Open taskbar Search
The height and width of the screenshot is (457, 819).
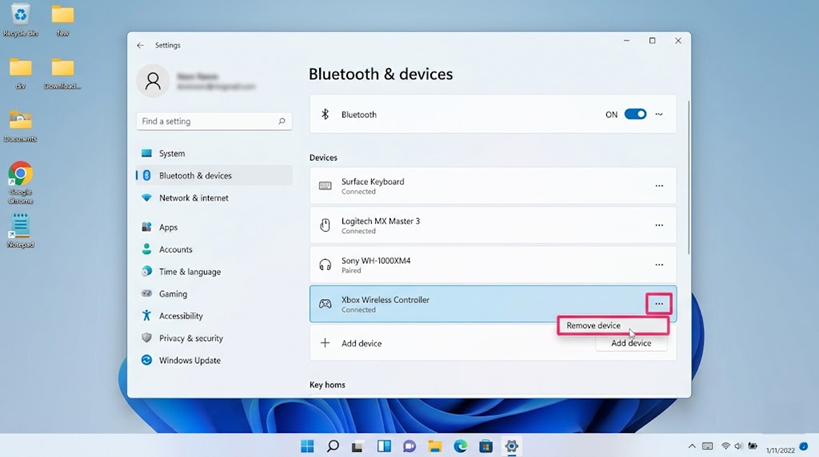tap(333, 446)
